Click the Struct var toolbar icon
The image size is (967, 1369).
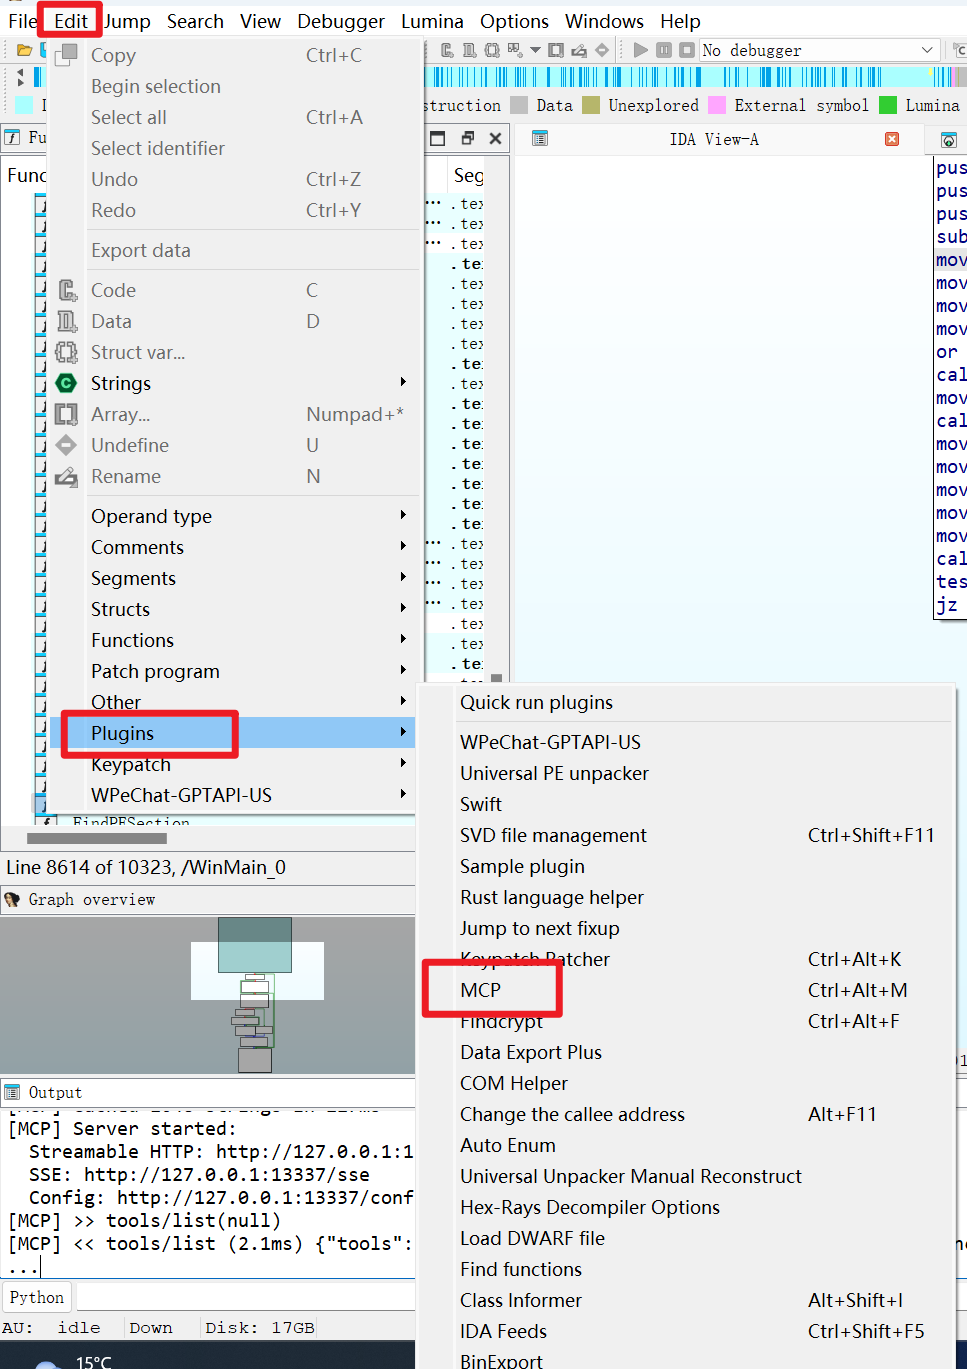(x=492, y=50)
